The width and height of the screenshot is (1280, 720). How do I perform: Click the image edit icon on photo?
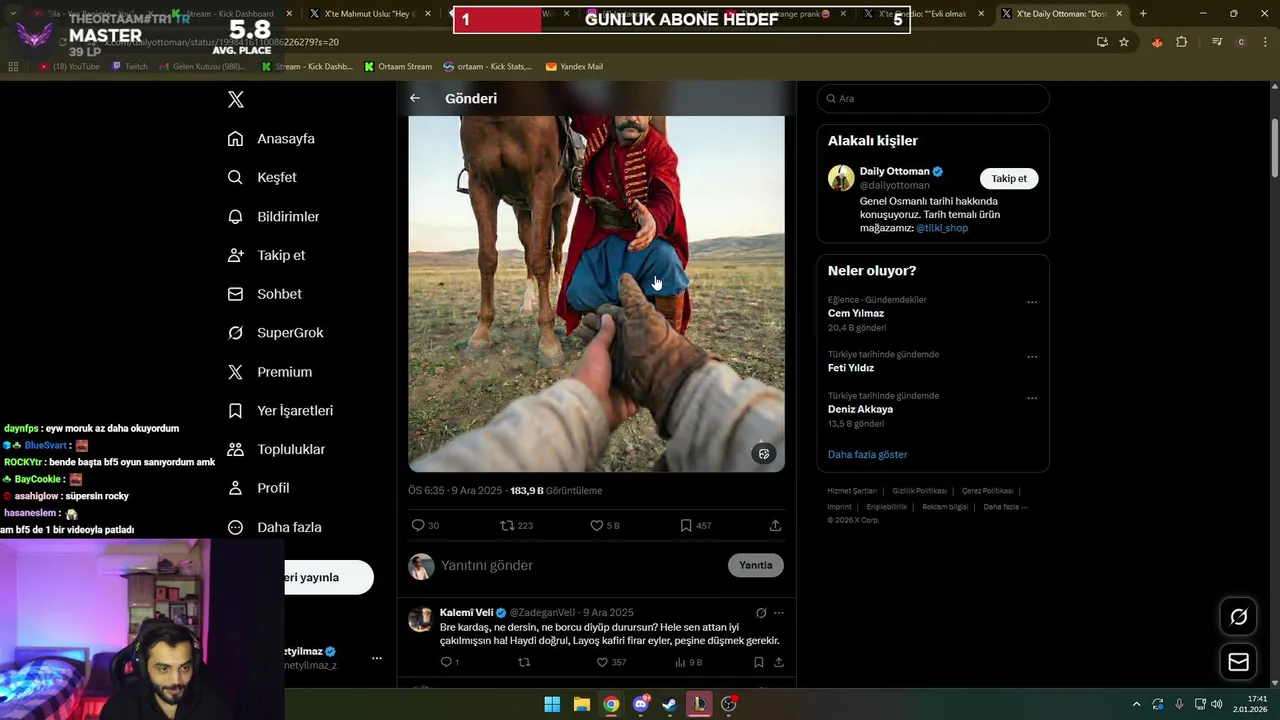tap(764, 454)
